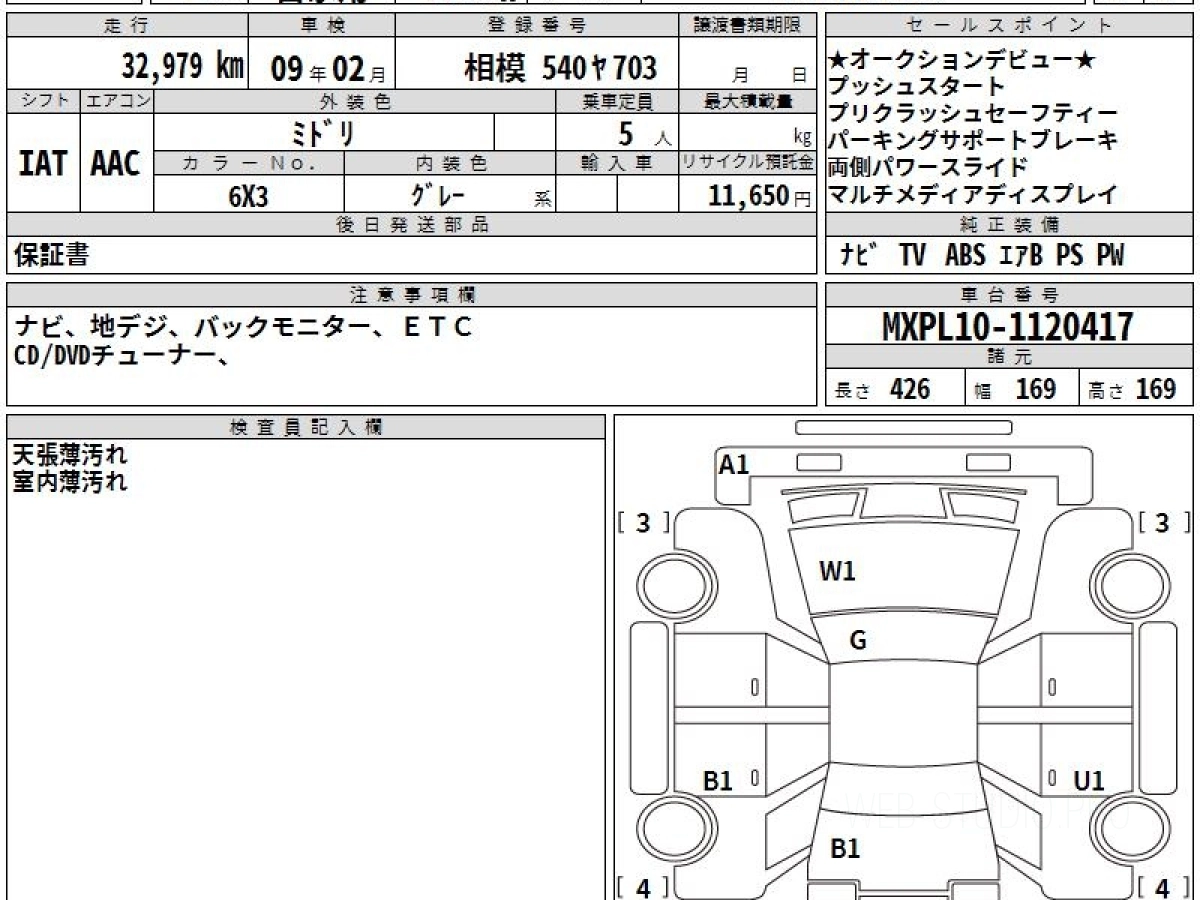The height and width of the screenshot is (900, 1200).
Task: Click the IAT shift type cell
Action: (x=43, y=164)
